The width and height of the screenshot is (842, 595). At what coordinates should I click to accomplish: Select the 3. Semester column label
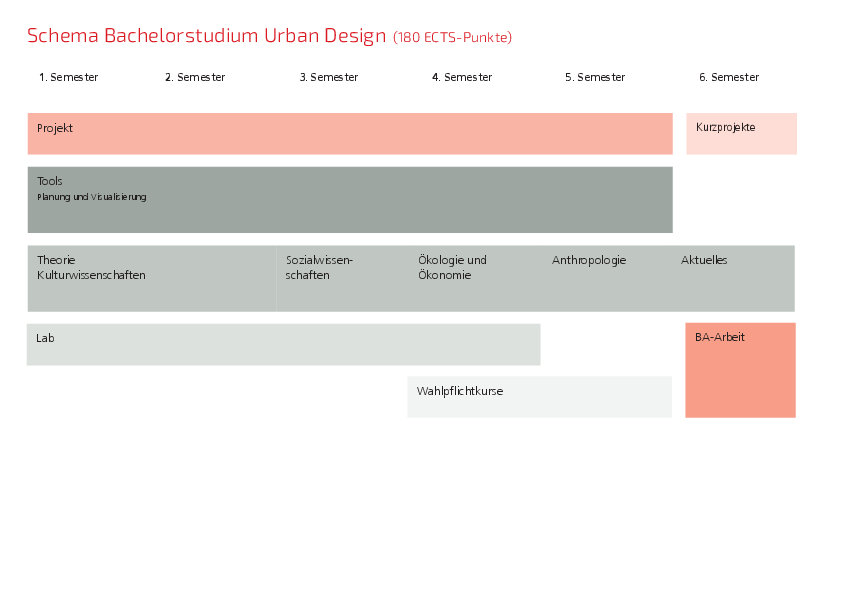pyautogui.click(x=328, y=77)
